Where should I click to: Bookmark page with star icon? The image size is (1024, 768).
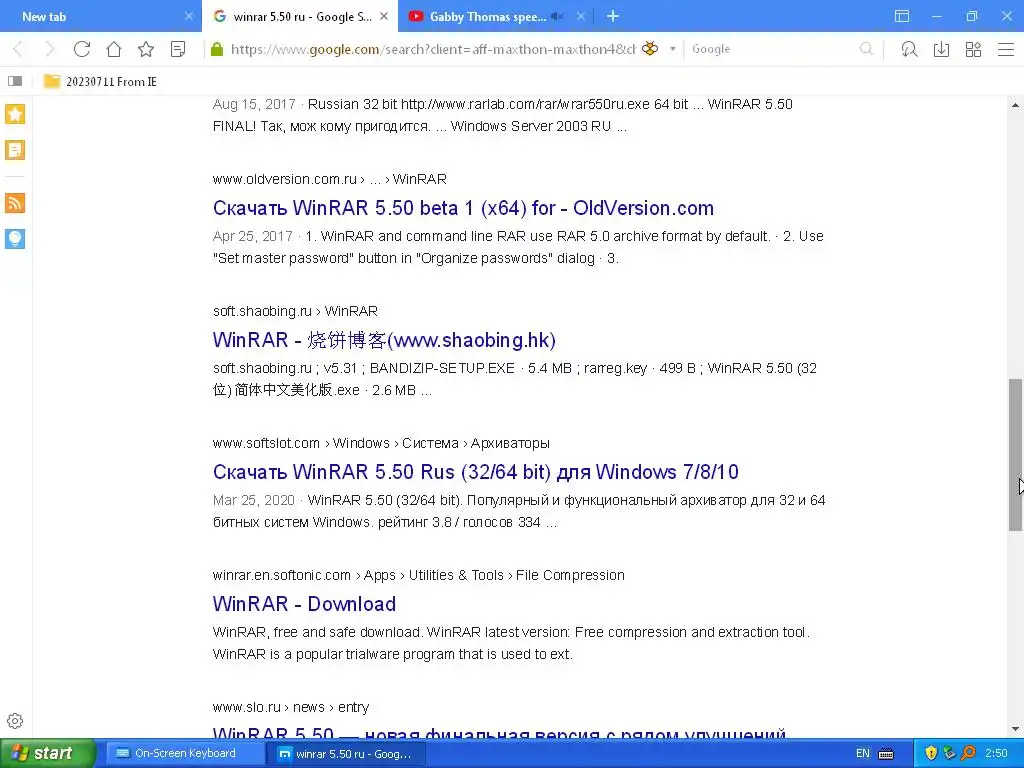[146, 49]
